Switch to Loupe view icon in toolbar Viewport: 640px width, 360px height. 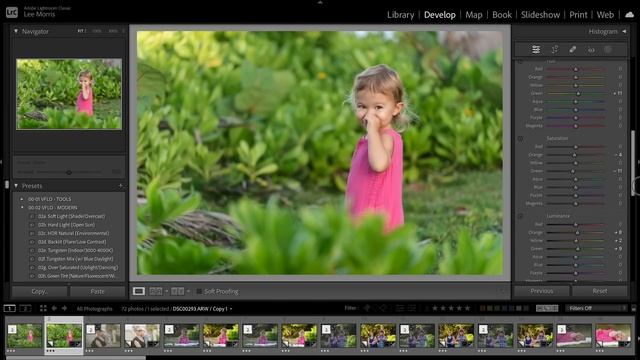(x=139, y=291)
